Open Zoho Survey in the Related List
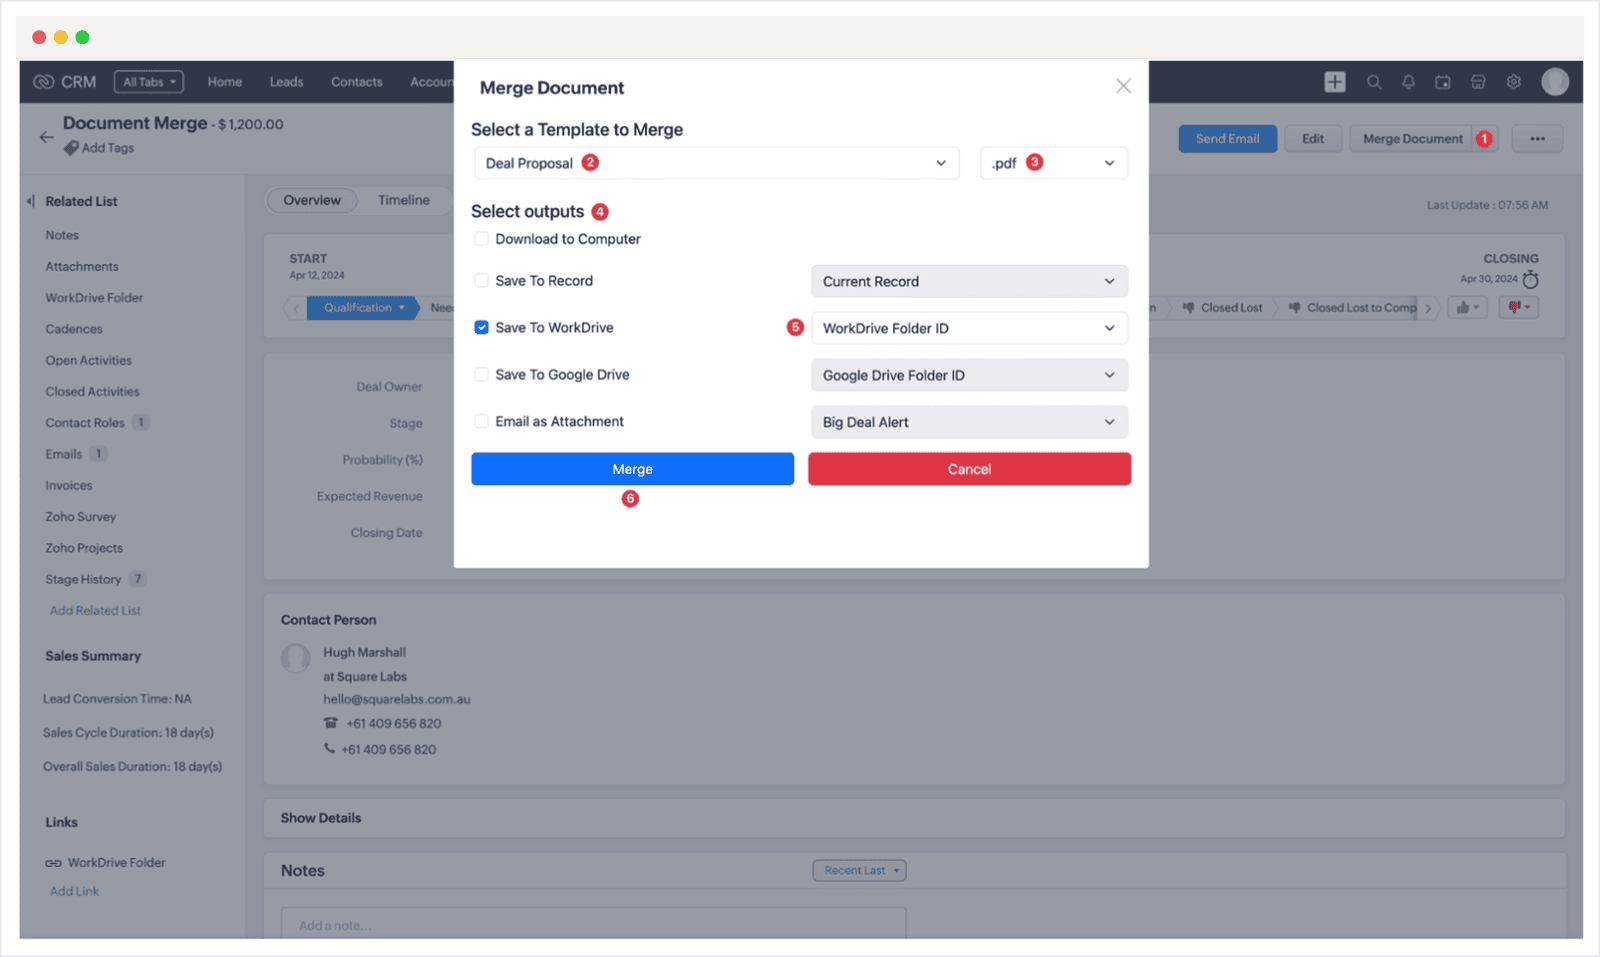Image resolution: width=1600 pixels, height=957 pixels. (81, 517)
